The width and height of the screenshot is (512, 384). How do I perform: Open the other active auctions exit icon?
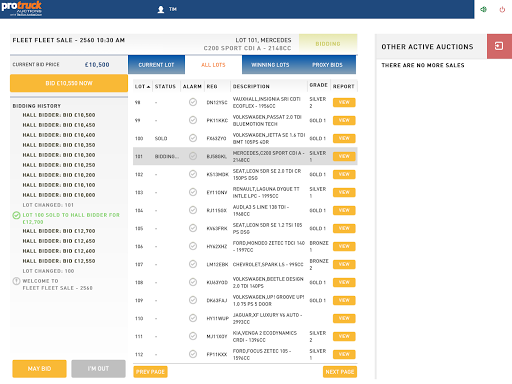[499, 46]
